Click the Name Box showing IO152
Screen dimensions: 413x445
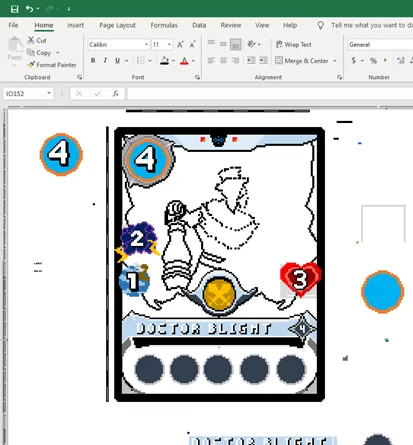[x=24, y=94]
